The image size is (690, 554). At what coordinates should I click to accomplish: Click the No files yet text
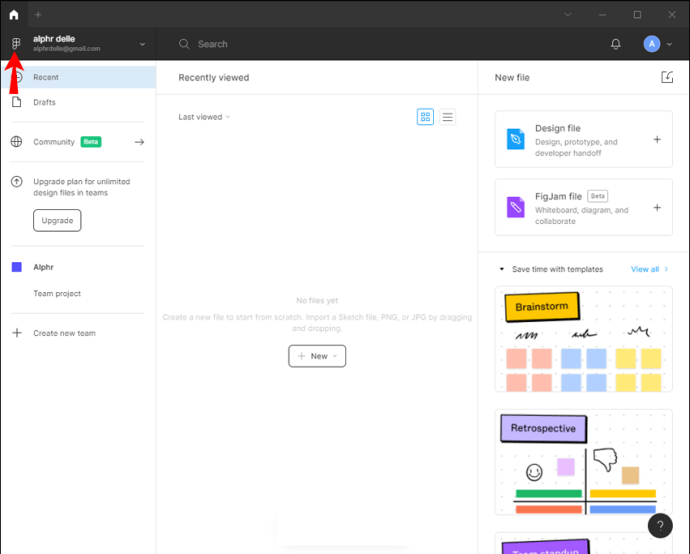[x=317, y=301]
